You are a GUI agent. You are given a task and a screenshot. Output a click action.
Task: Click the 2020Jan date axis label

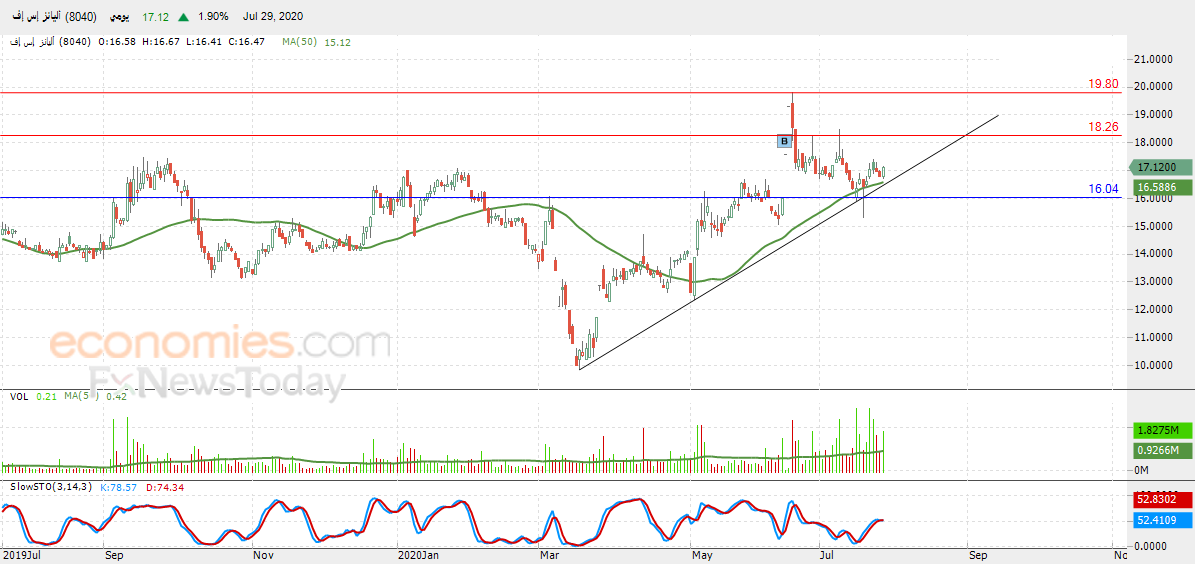[418, 556]
